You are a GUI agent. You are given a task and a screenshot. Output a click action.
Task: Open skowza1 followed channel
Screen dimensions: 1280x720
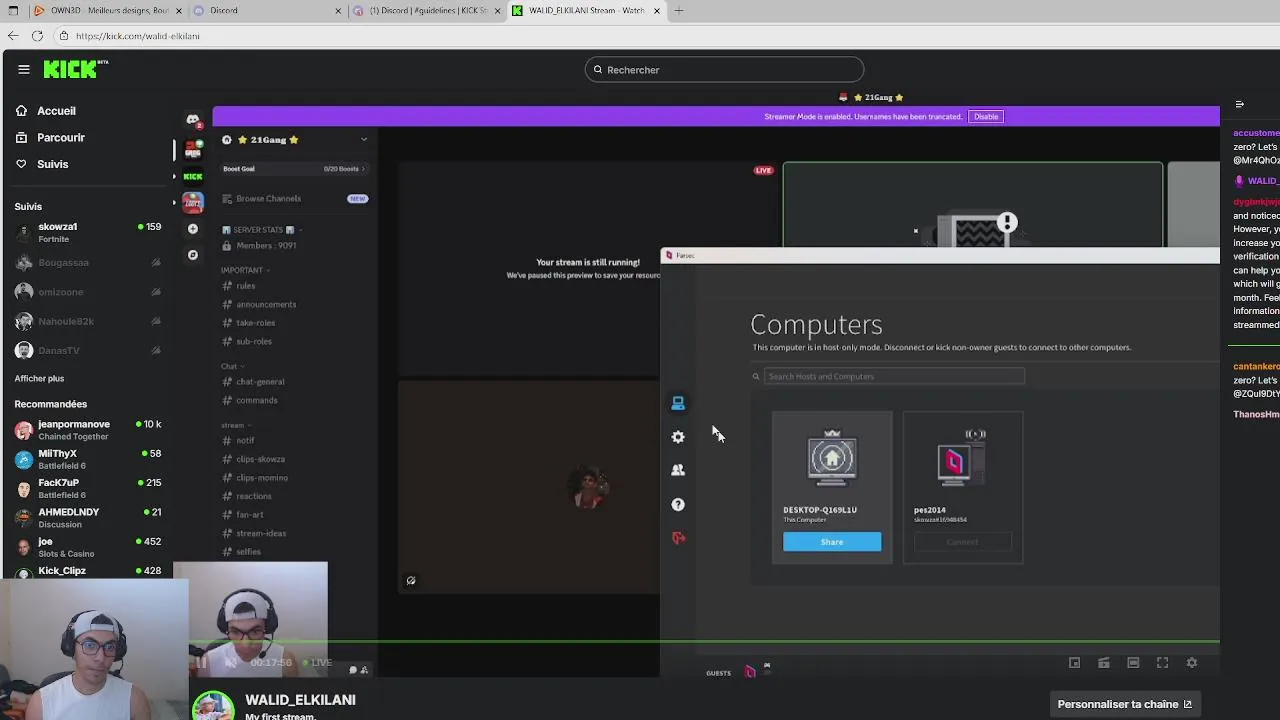88,232
